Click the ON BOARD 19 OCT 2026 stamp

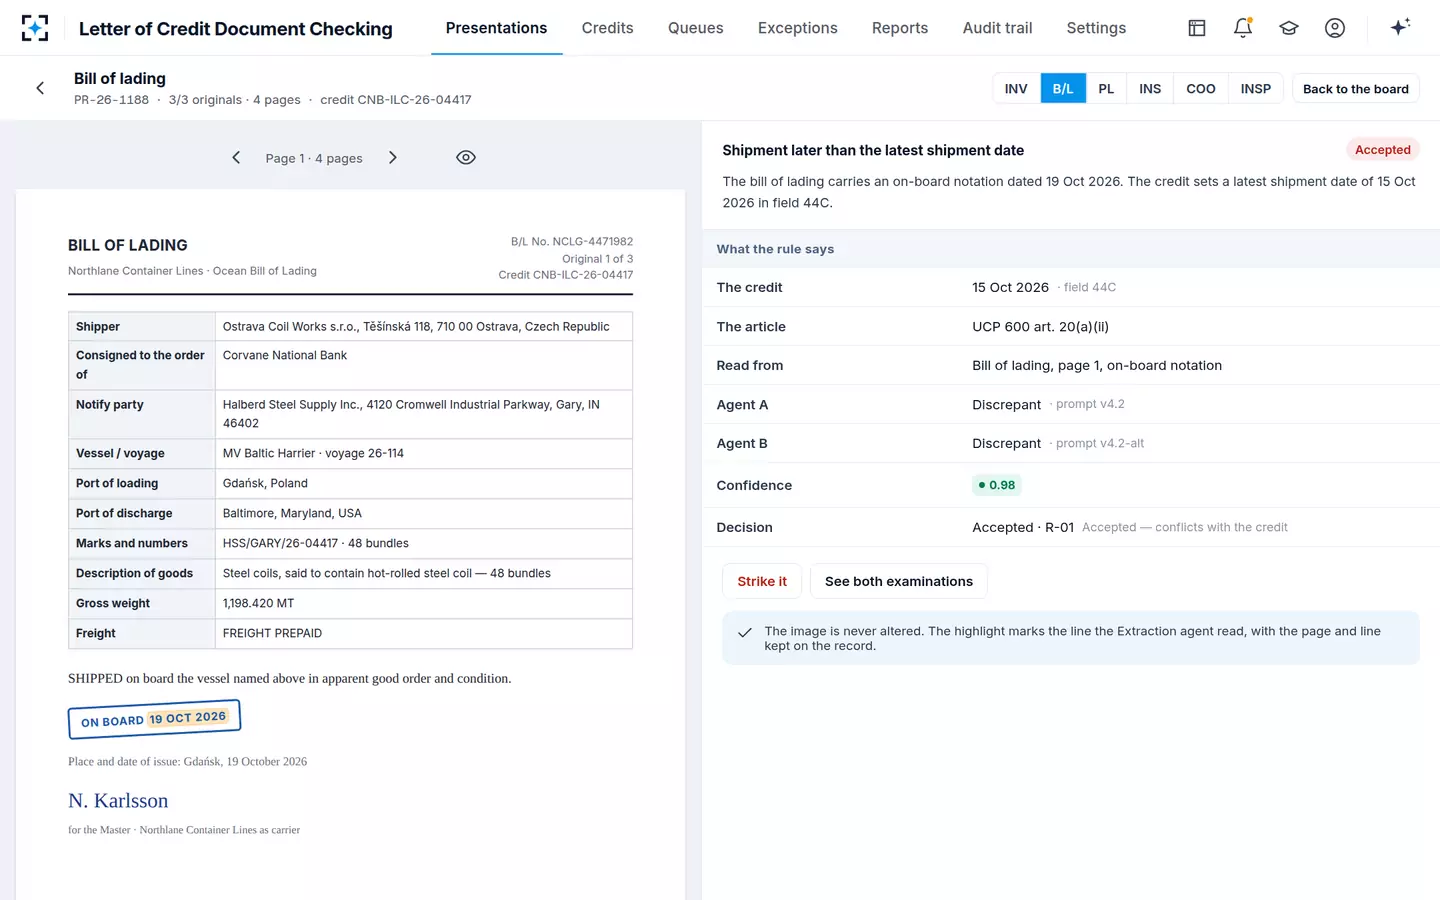154,719
